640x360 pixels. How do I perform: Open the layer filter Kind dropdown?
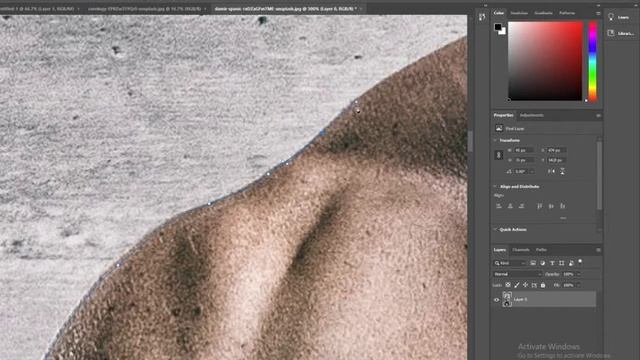(510, 263)
